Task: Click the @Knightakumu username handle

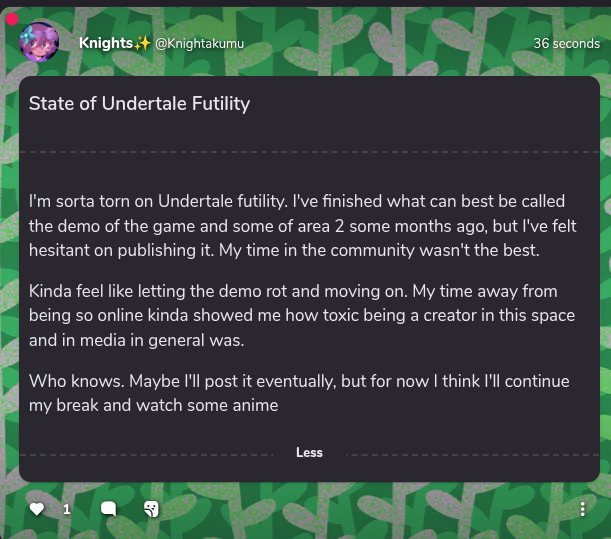Action: tap(200, 44)
